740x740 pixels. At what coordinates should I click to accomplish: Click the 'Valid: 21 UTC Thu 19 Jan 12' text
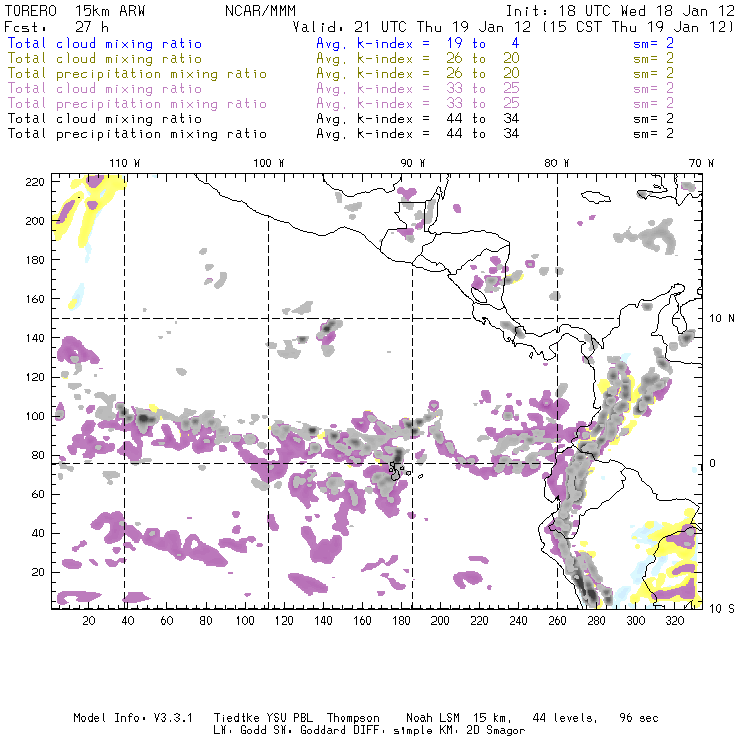tap(412, 26)
